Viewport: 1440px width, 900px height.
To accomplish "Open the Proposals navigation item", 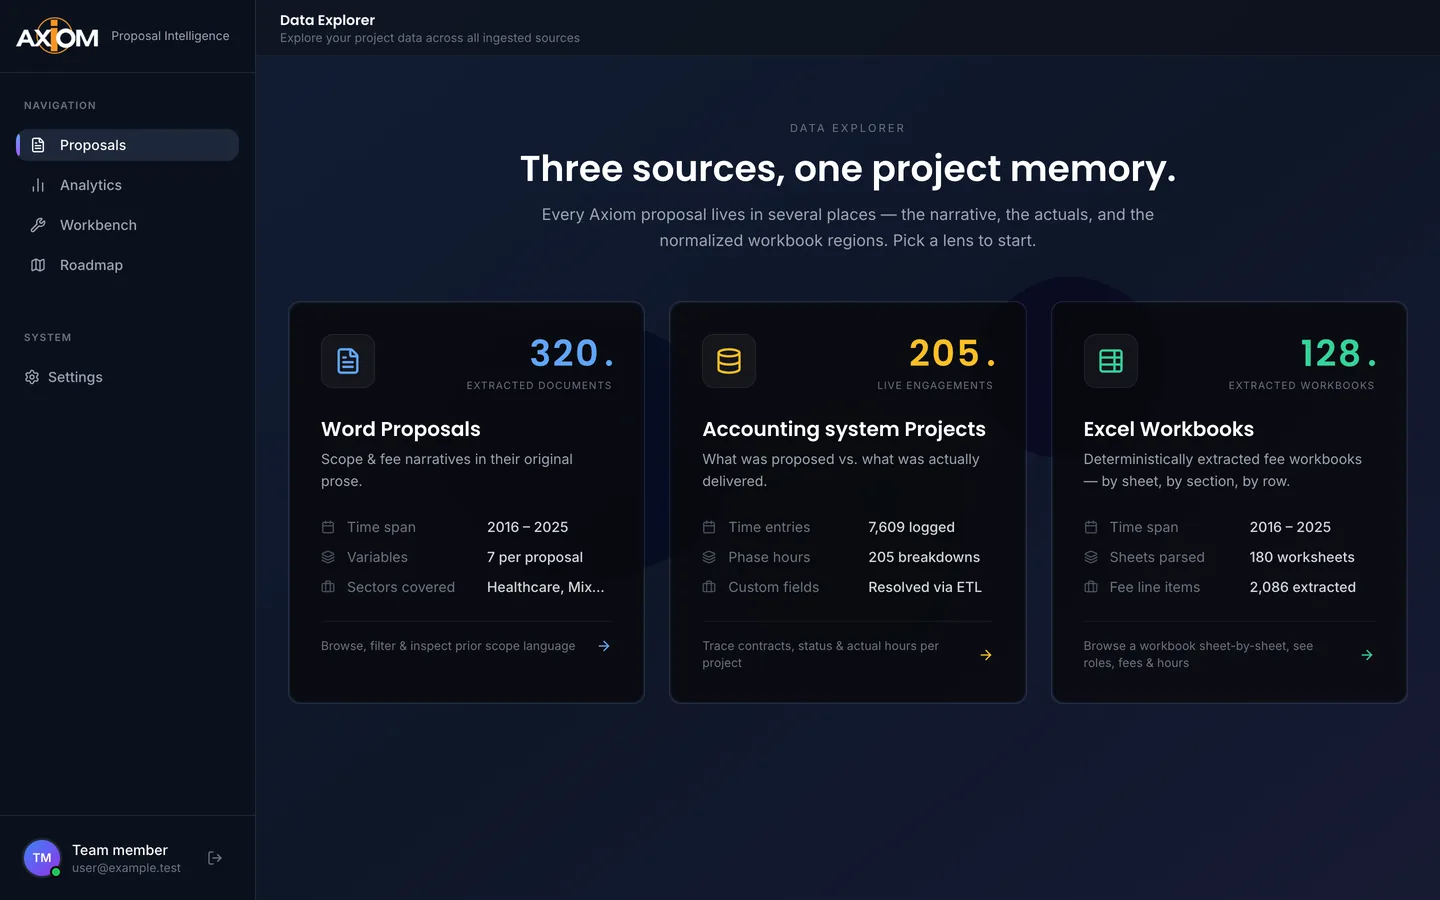I will point(127,145).
